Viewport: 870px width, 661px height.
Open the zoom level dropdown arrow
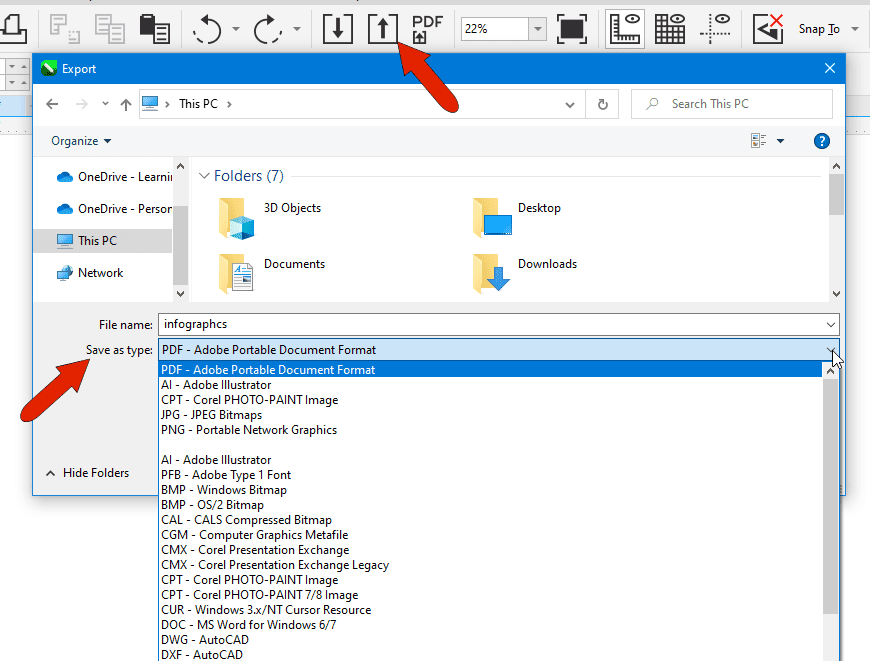(537, 29)
